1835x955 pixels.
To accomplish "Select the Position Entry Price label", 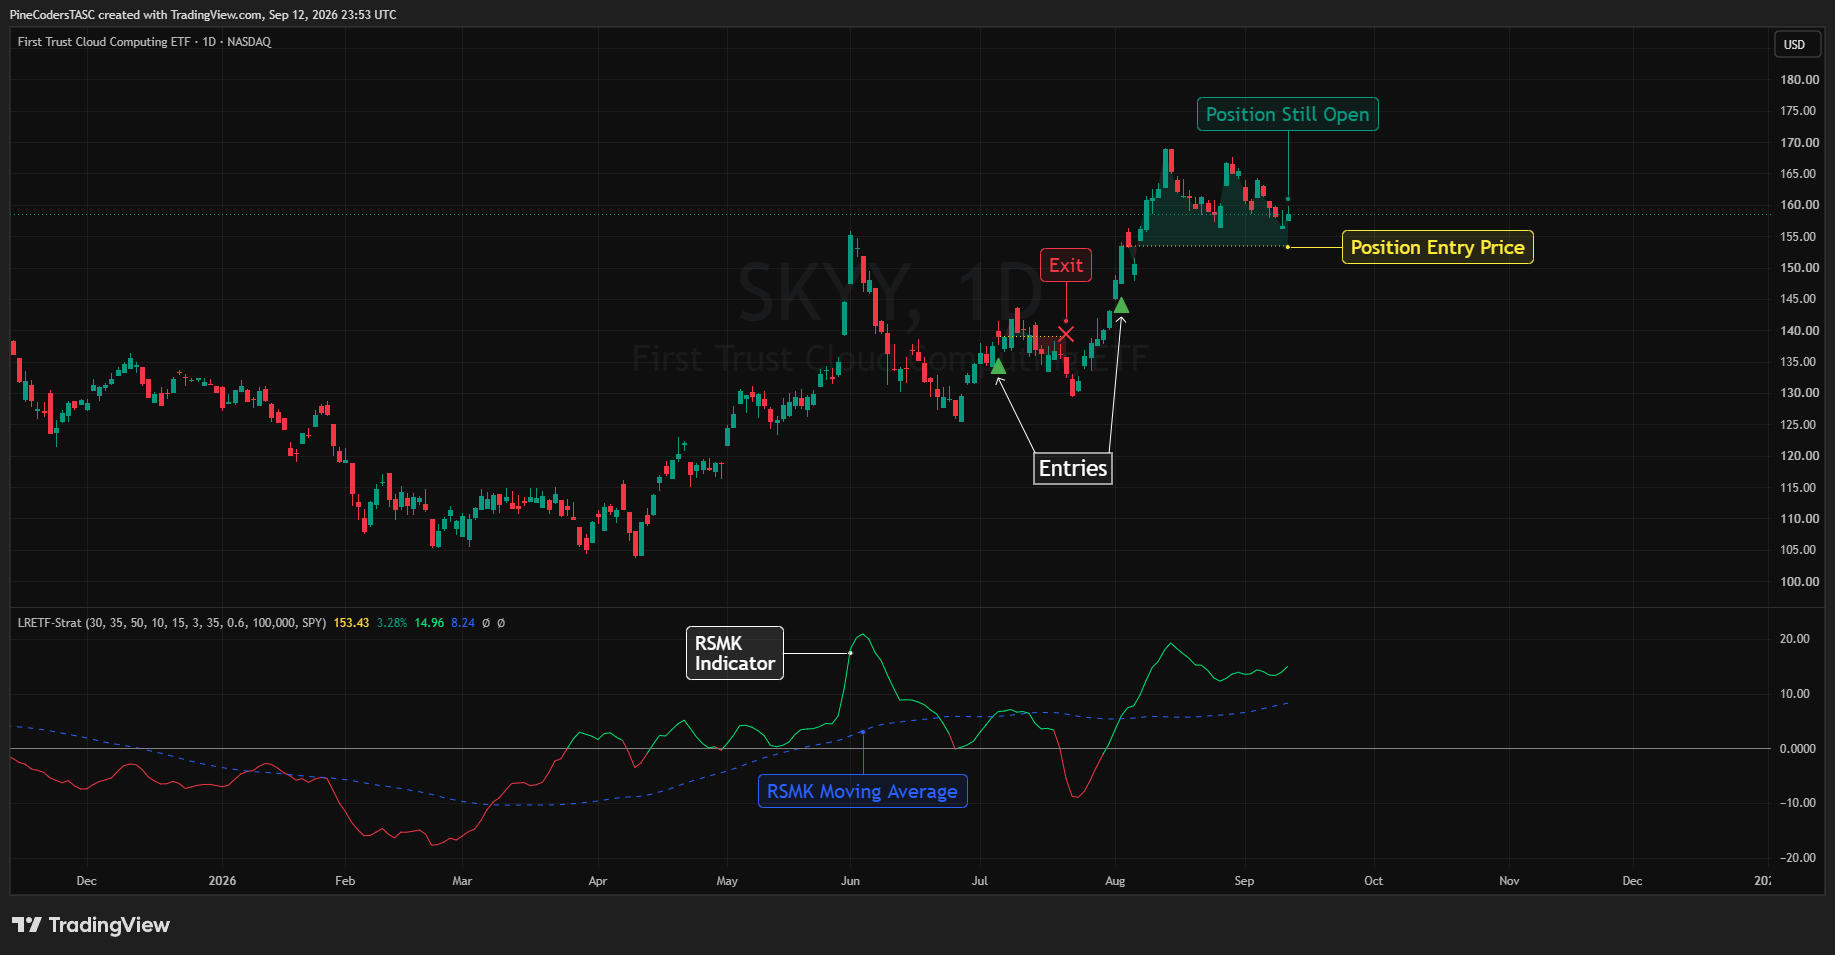I will [x=1437, y=247].
